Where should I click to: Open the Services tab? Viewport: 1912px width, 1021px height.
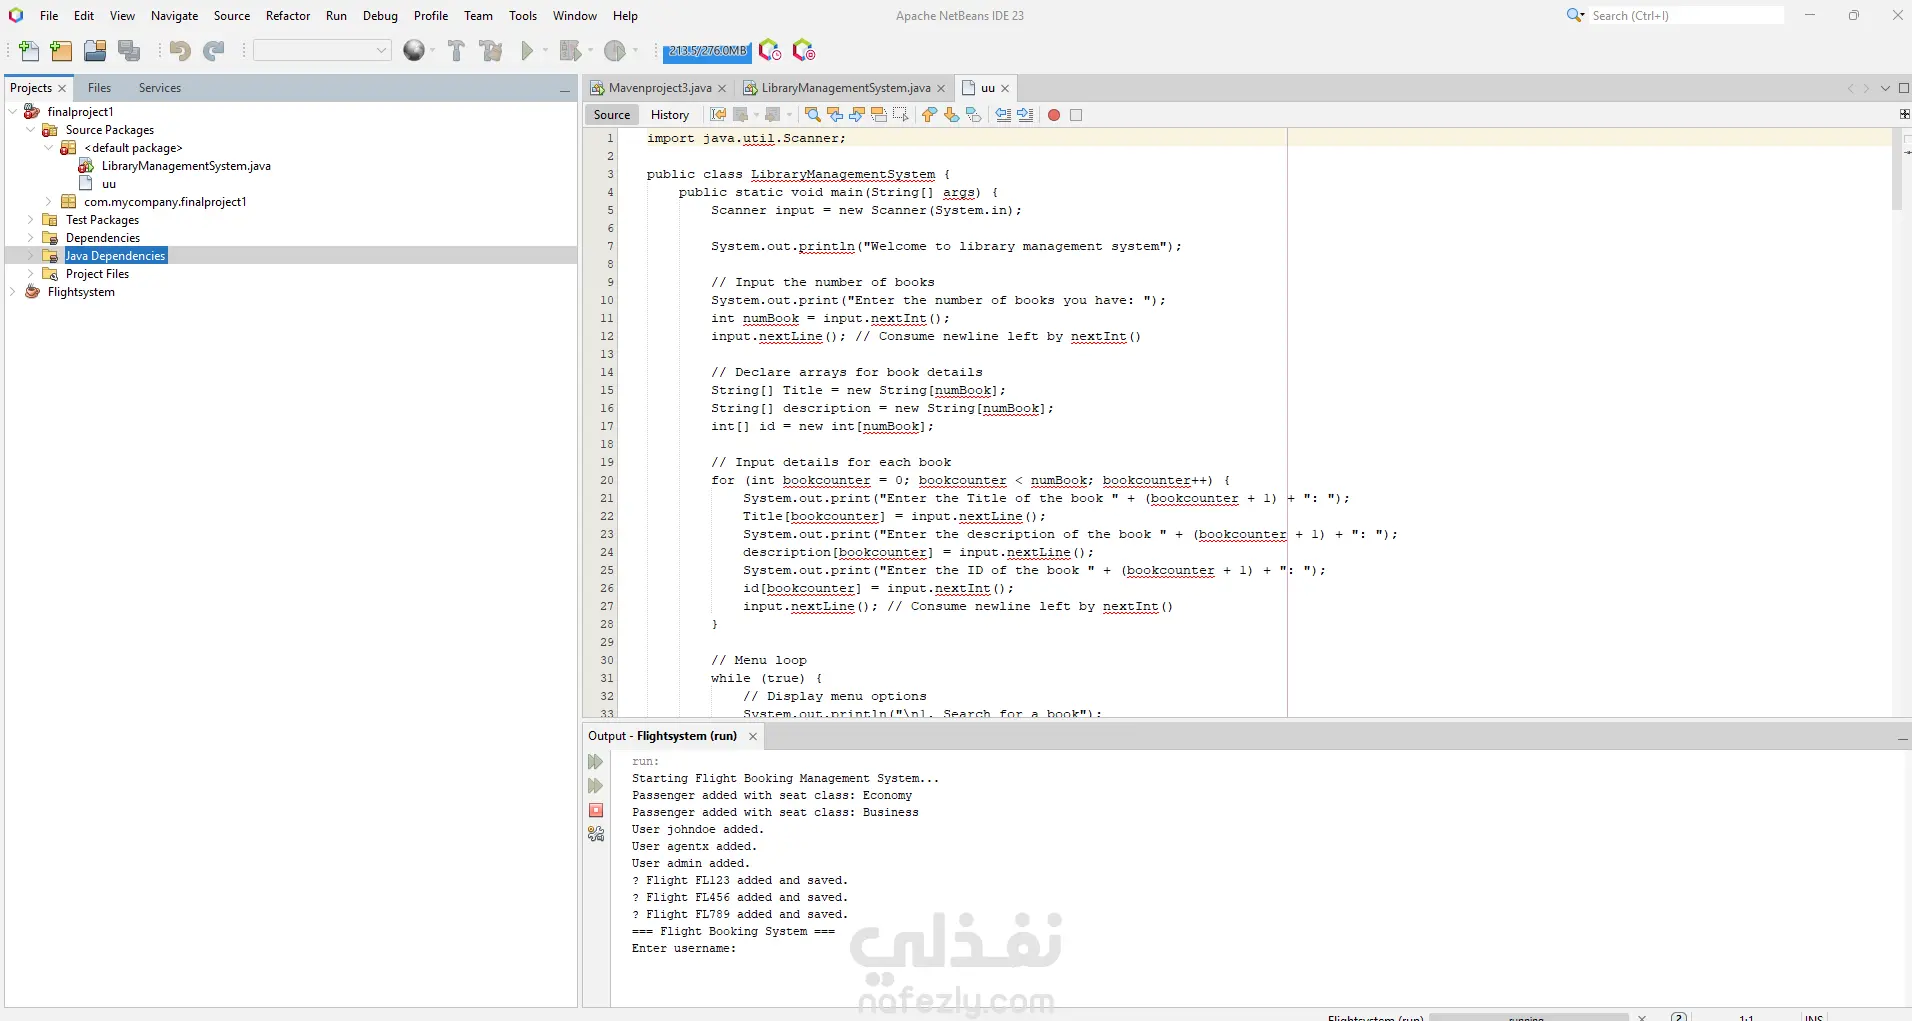(160, 88)
